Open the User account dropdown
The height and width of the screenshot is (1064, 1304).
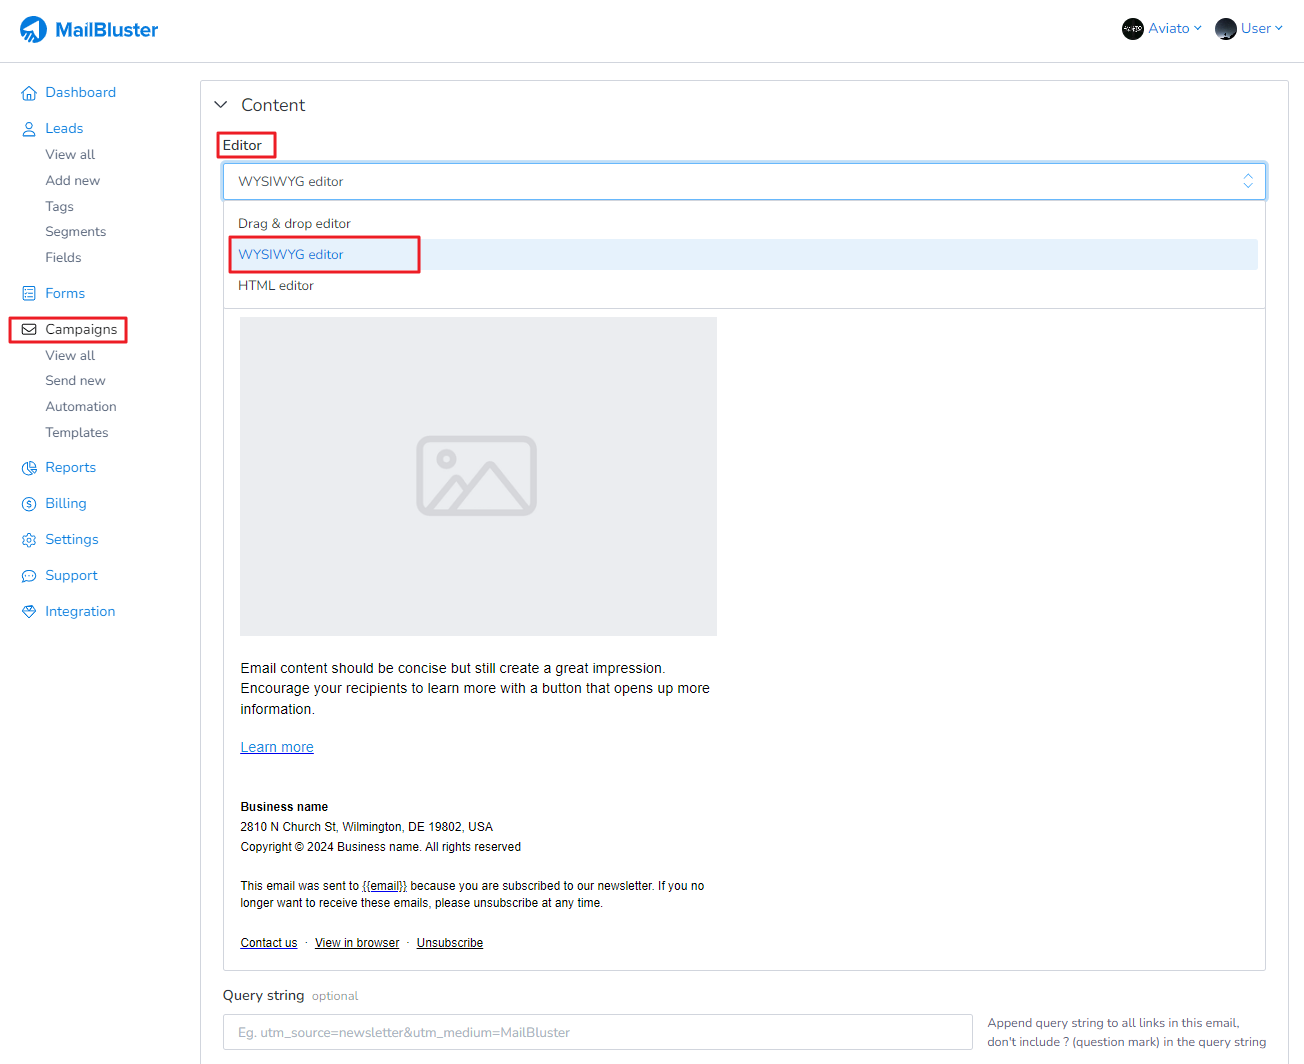coord(1249,29)
